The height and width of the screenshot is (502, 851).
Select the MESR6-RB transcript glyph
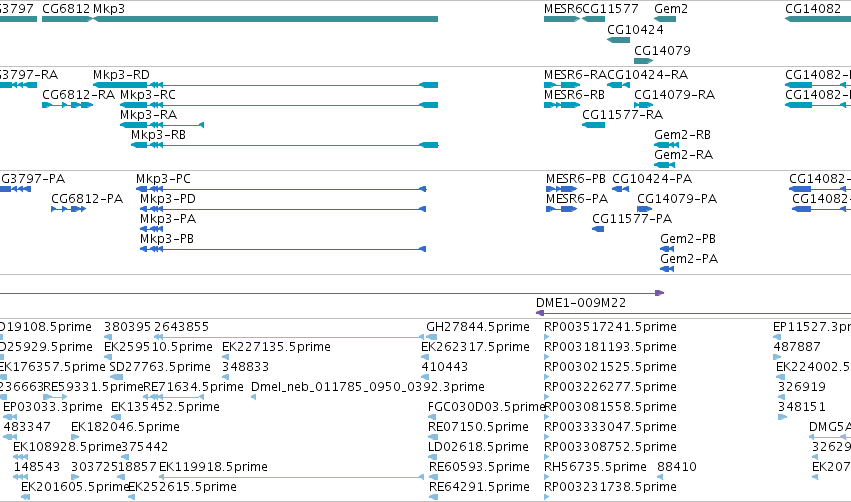pyautogui.click(x=562, y=105)
